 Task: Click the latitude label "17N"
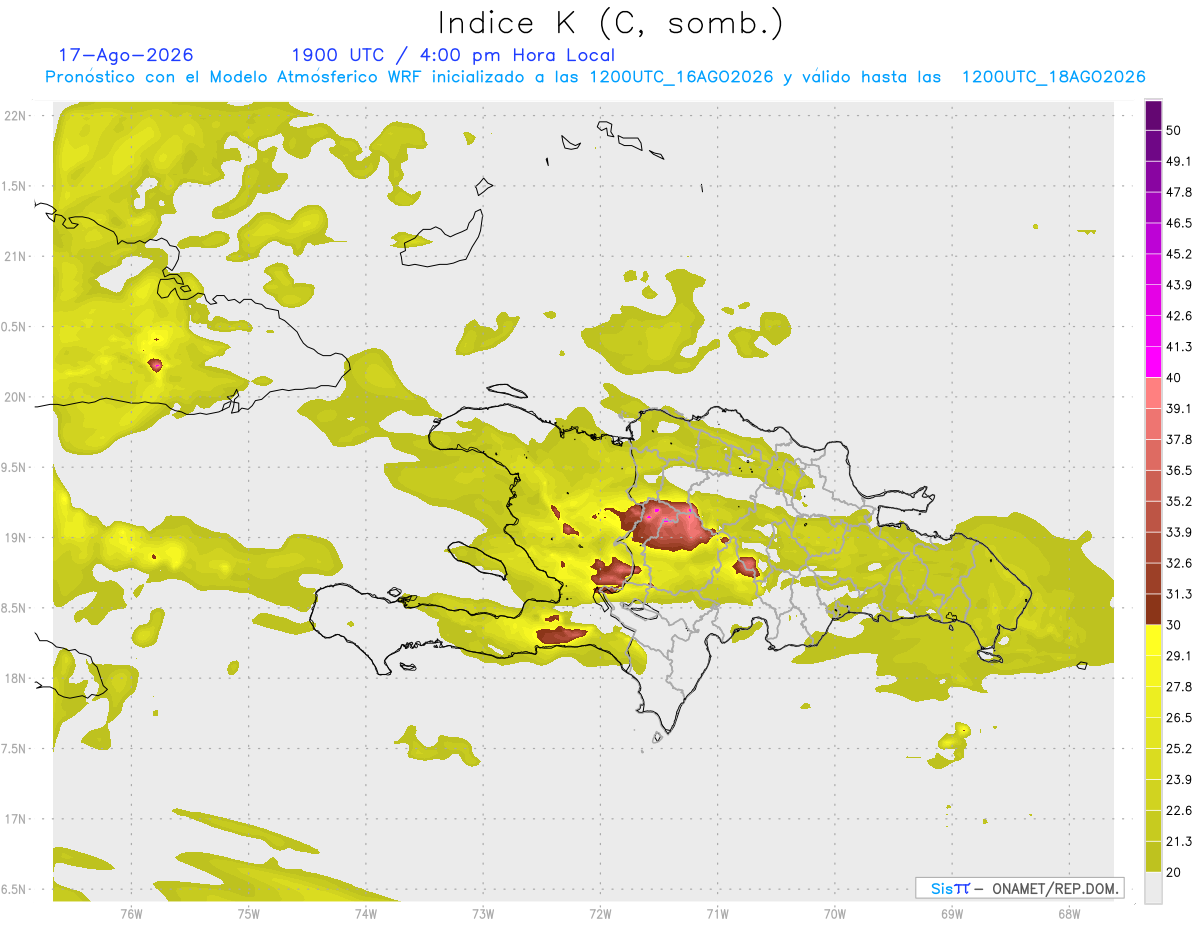coord(16,819)
